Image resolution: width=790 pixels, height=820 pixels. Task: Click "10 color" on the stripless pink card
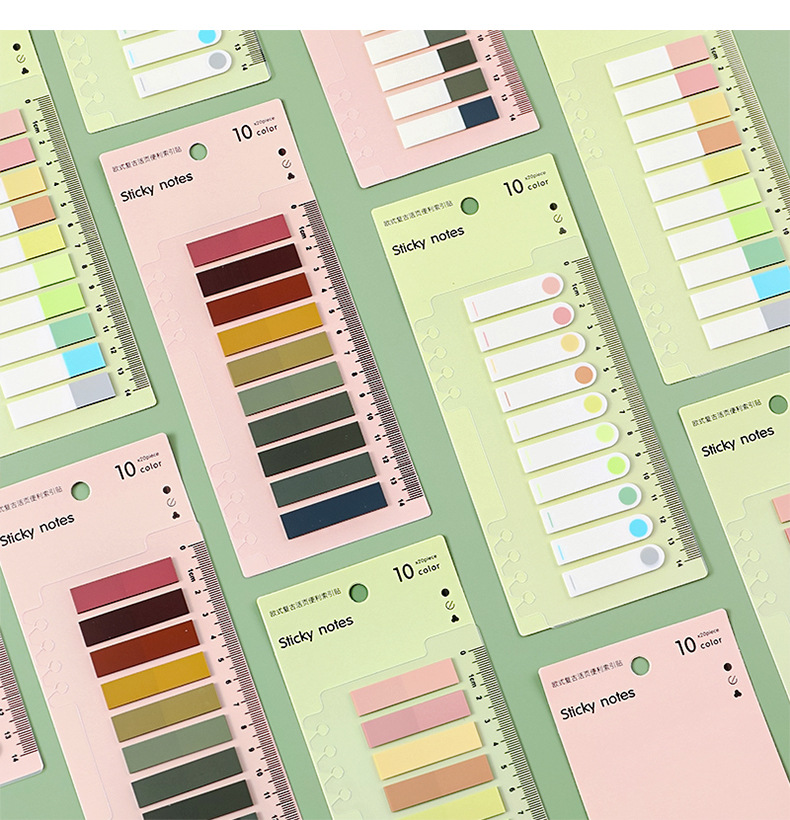(698, 644)
